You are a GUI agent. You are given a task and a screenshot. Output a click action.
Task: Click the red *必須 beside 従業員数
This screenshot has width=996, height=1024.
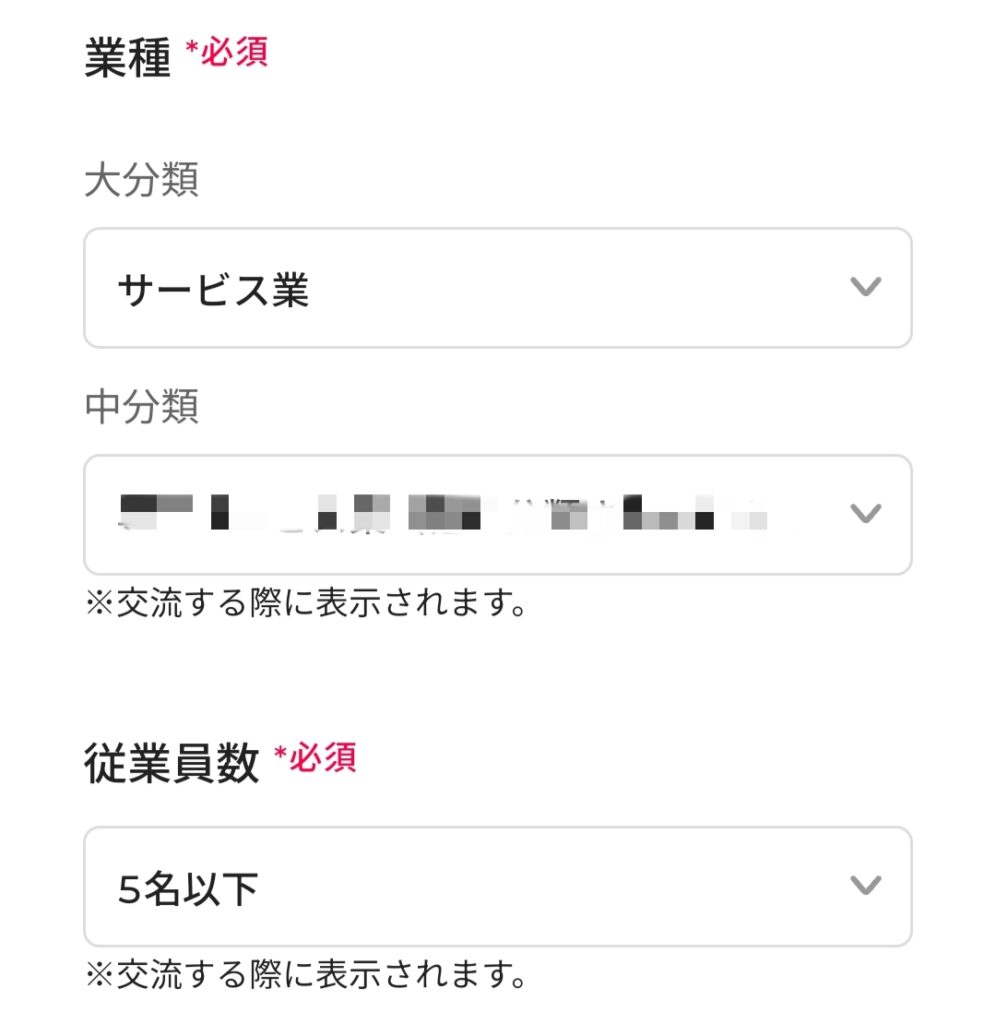(x=314, y=759)
